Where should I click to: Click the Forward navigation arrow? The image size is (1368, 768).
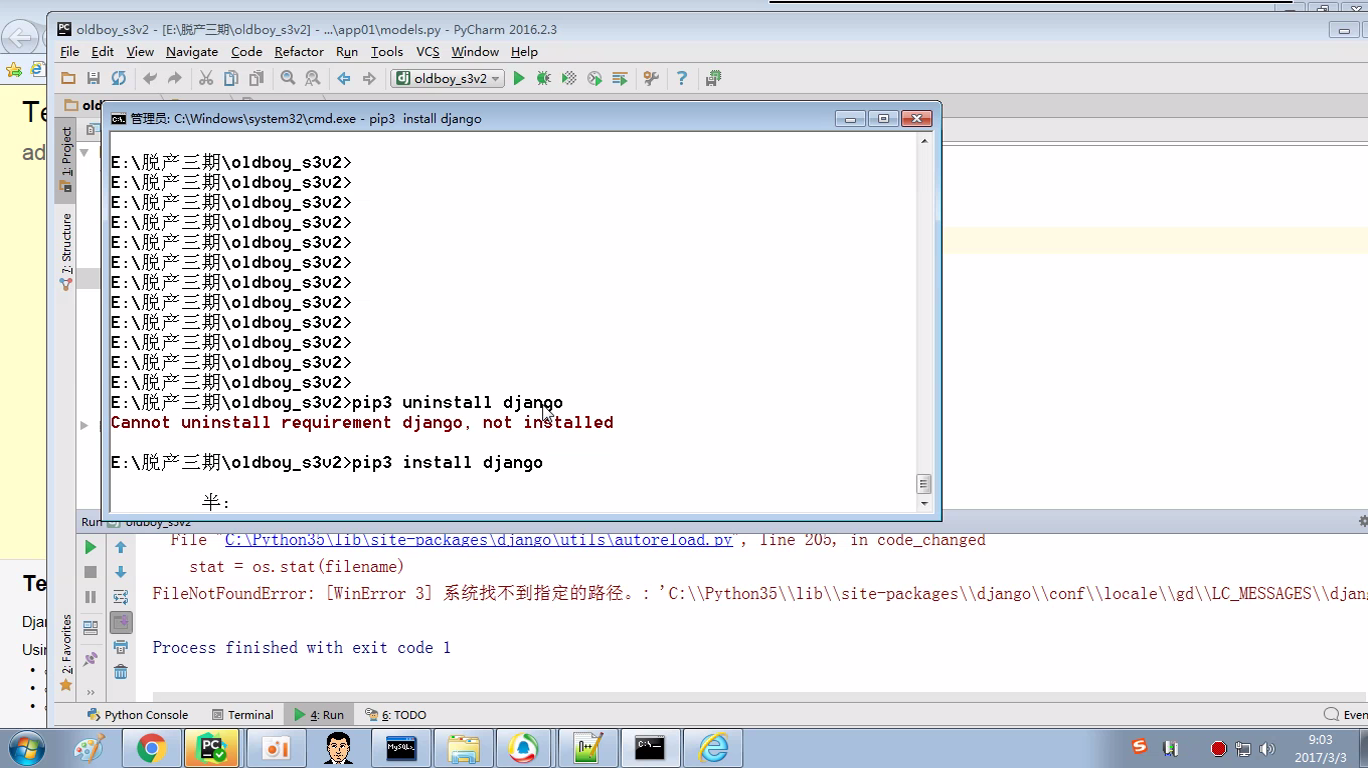pyautogui.click(x=369, y=78)
